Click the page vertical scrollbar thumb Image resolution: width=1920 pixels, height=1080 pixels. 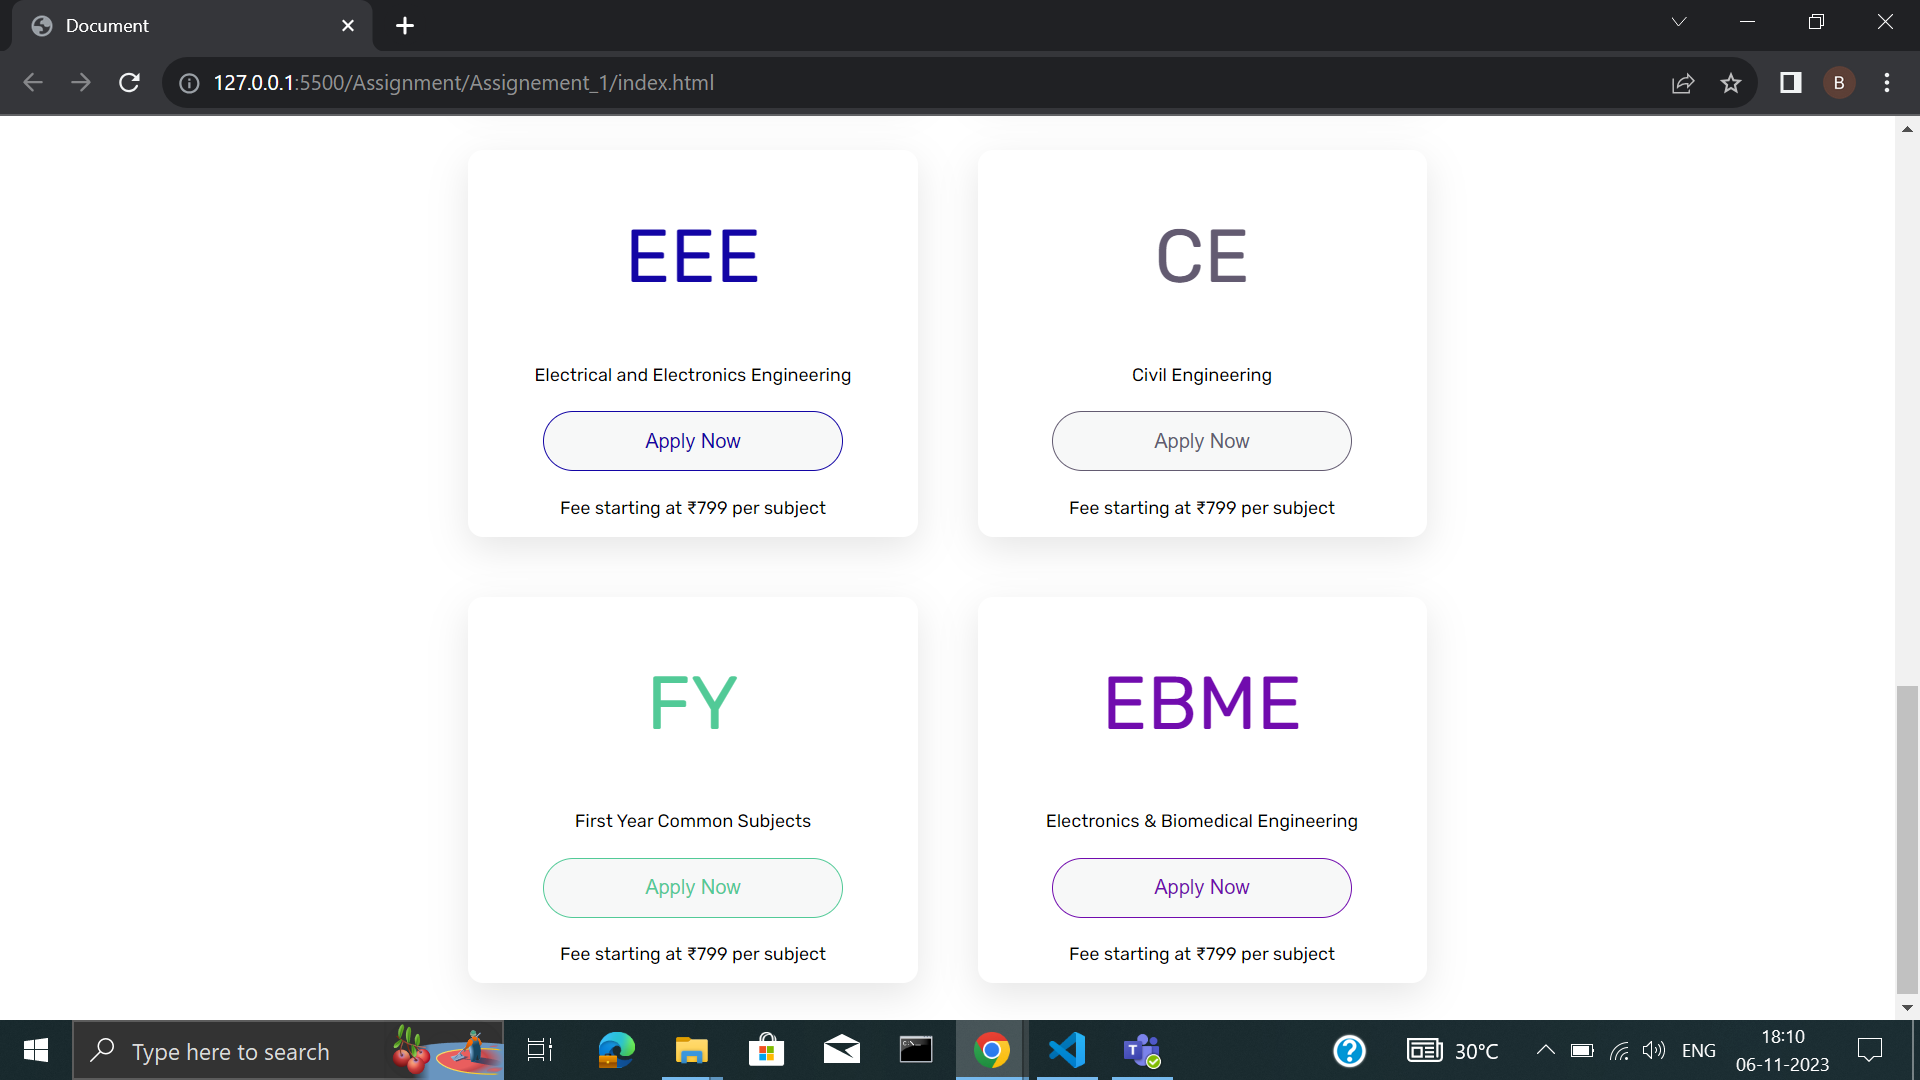[1907, 840]
